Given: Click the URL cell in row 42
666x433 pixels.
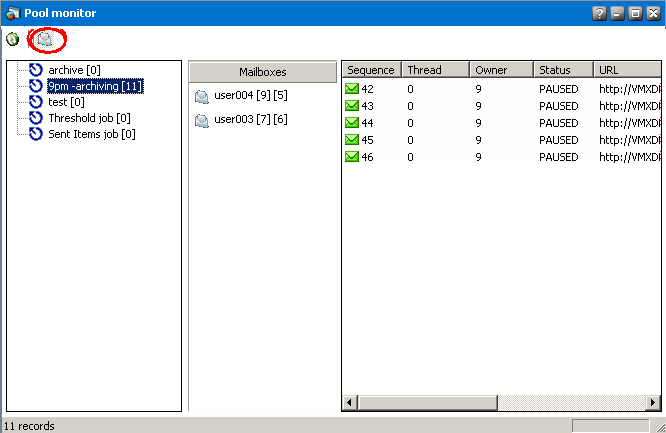Looking at the screenshot, I should tap(630, 89).
